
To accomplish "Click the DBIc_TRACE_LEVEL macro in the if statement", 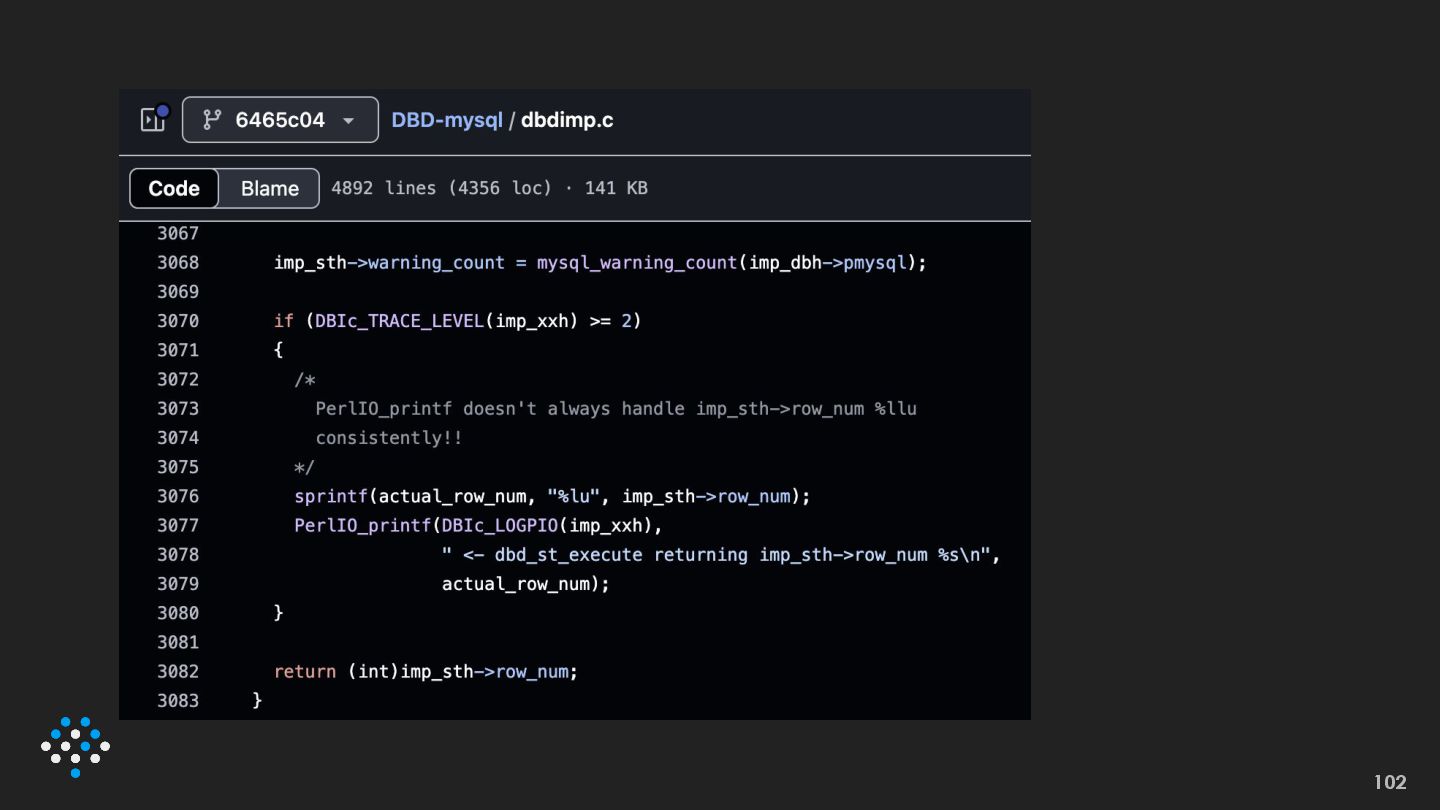I will pos(399,321).
